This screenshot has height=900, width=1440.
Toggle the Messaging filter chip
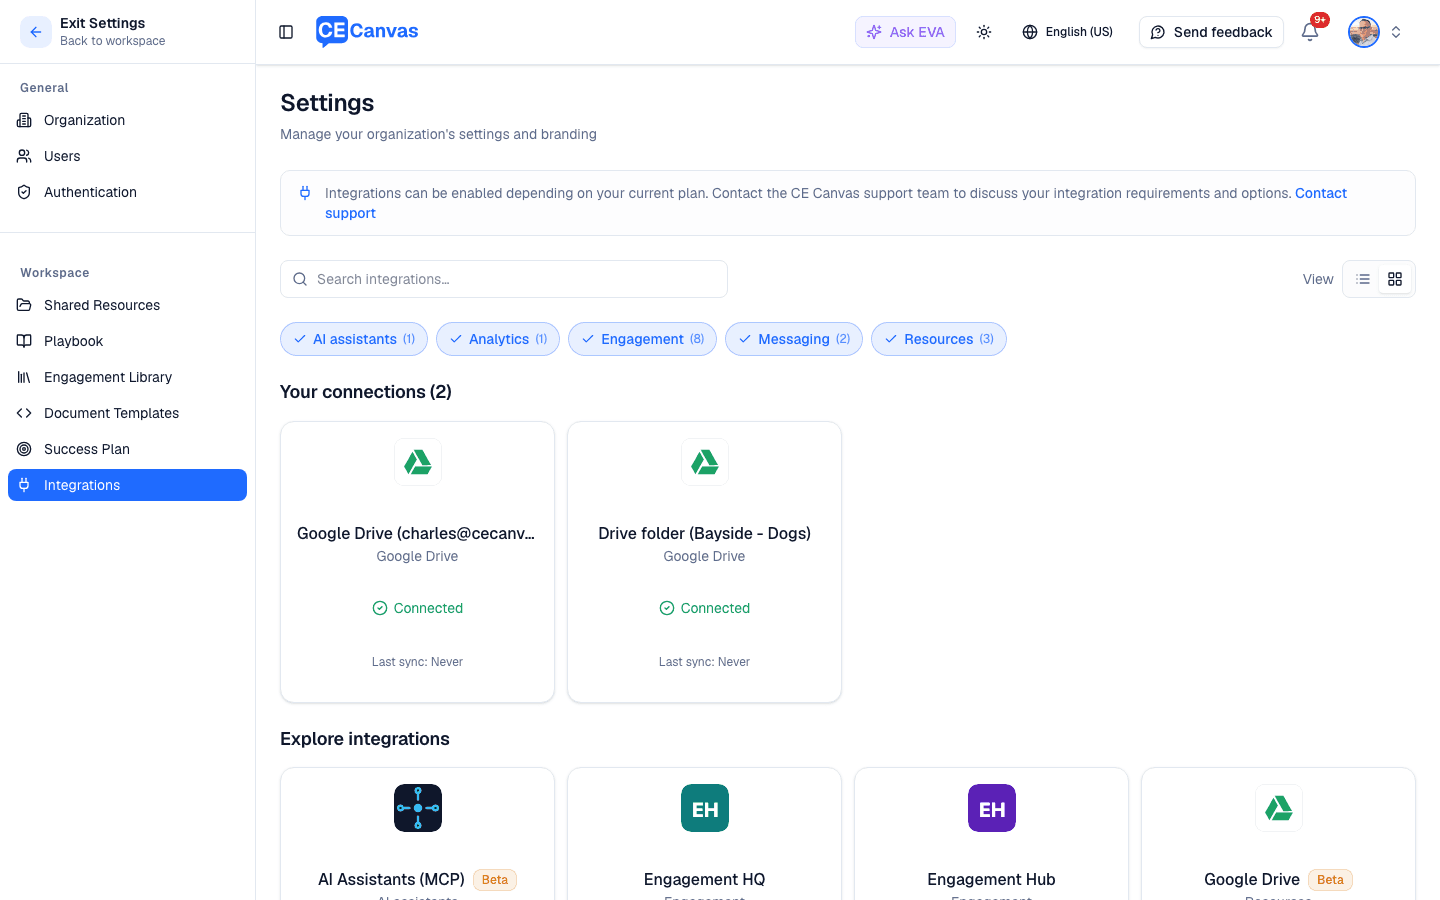coord(794,339)
